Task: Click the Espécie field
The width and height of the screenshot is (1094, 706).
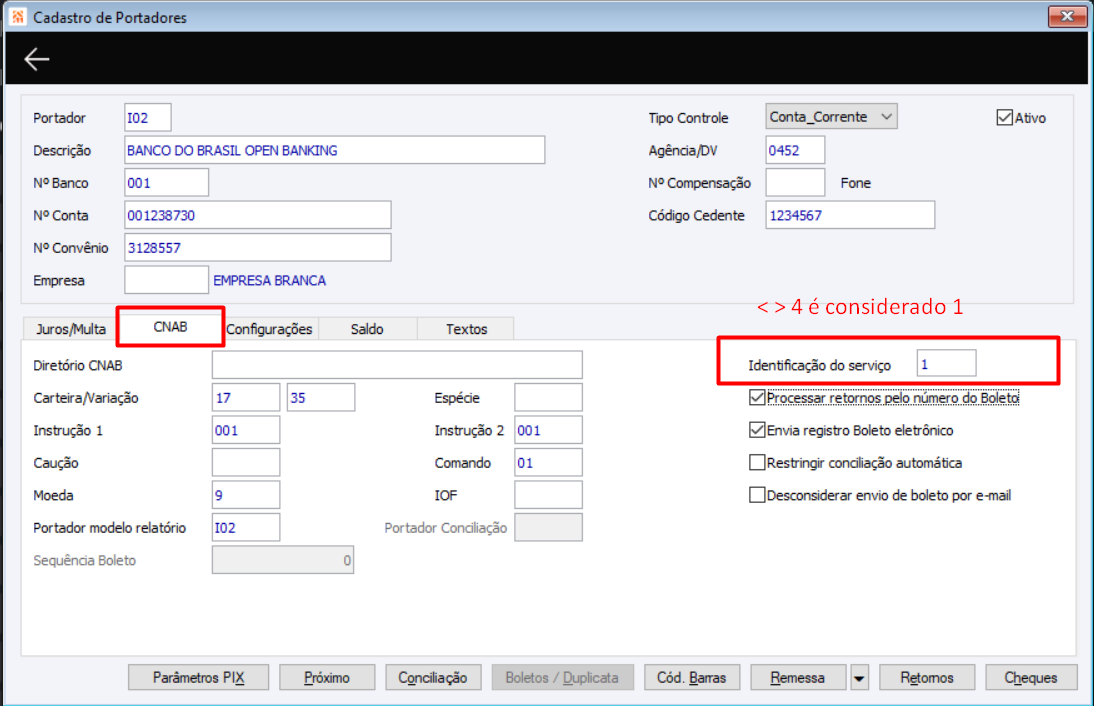Action: [548, 398]
